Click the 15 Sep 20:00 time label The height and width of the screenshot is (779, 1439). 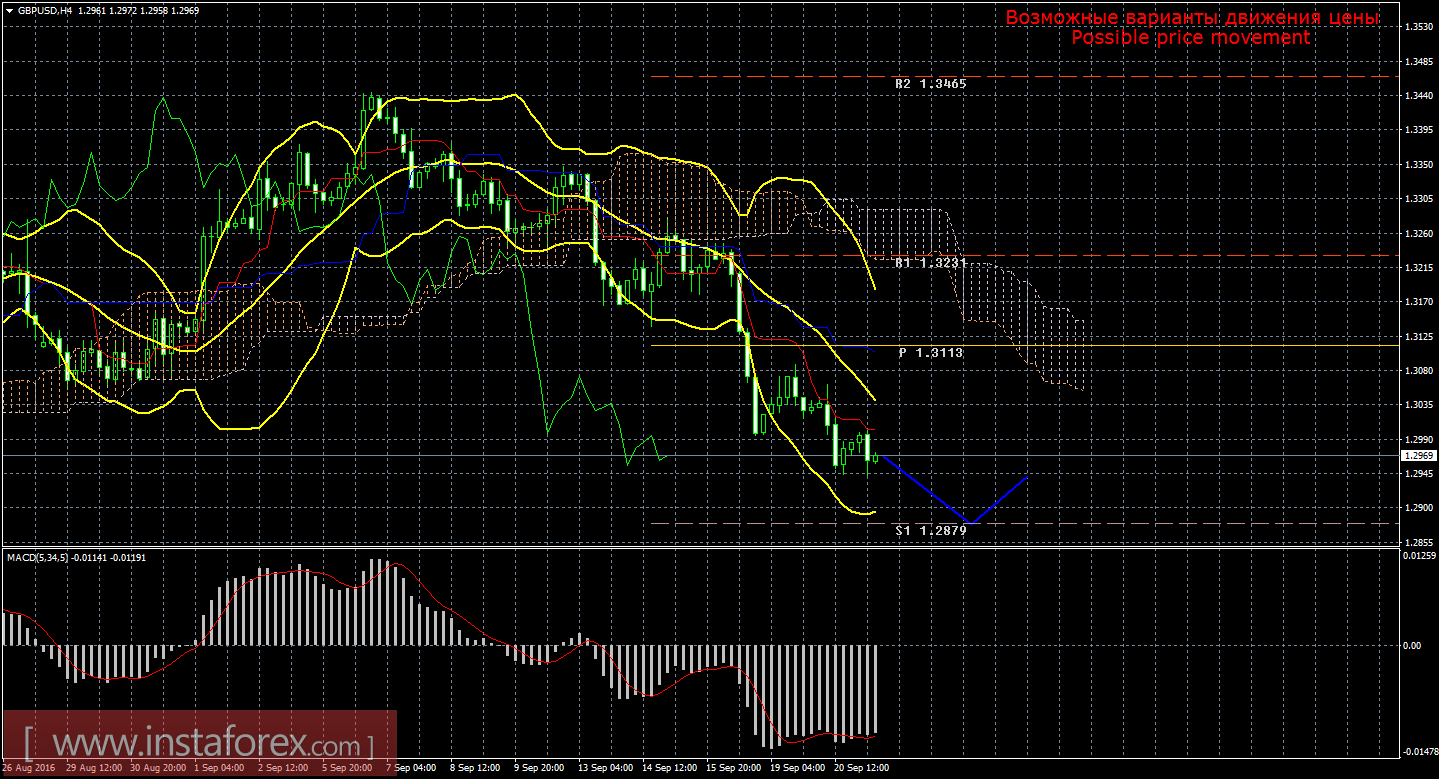[734, 768]
